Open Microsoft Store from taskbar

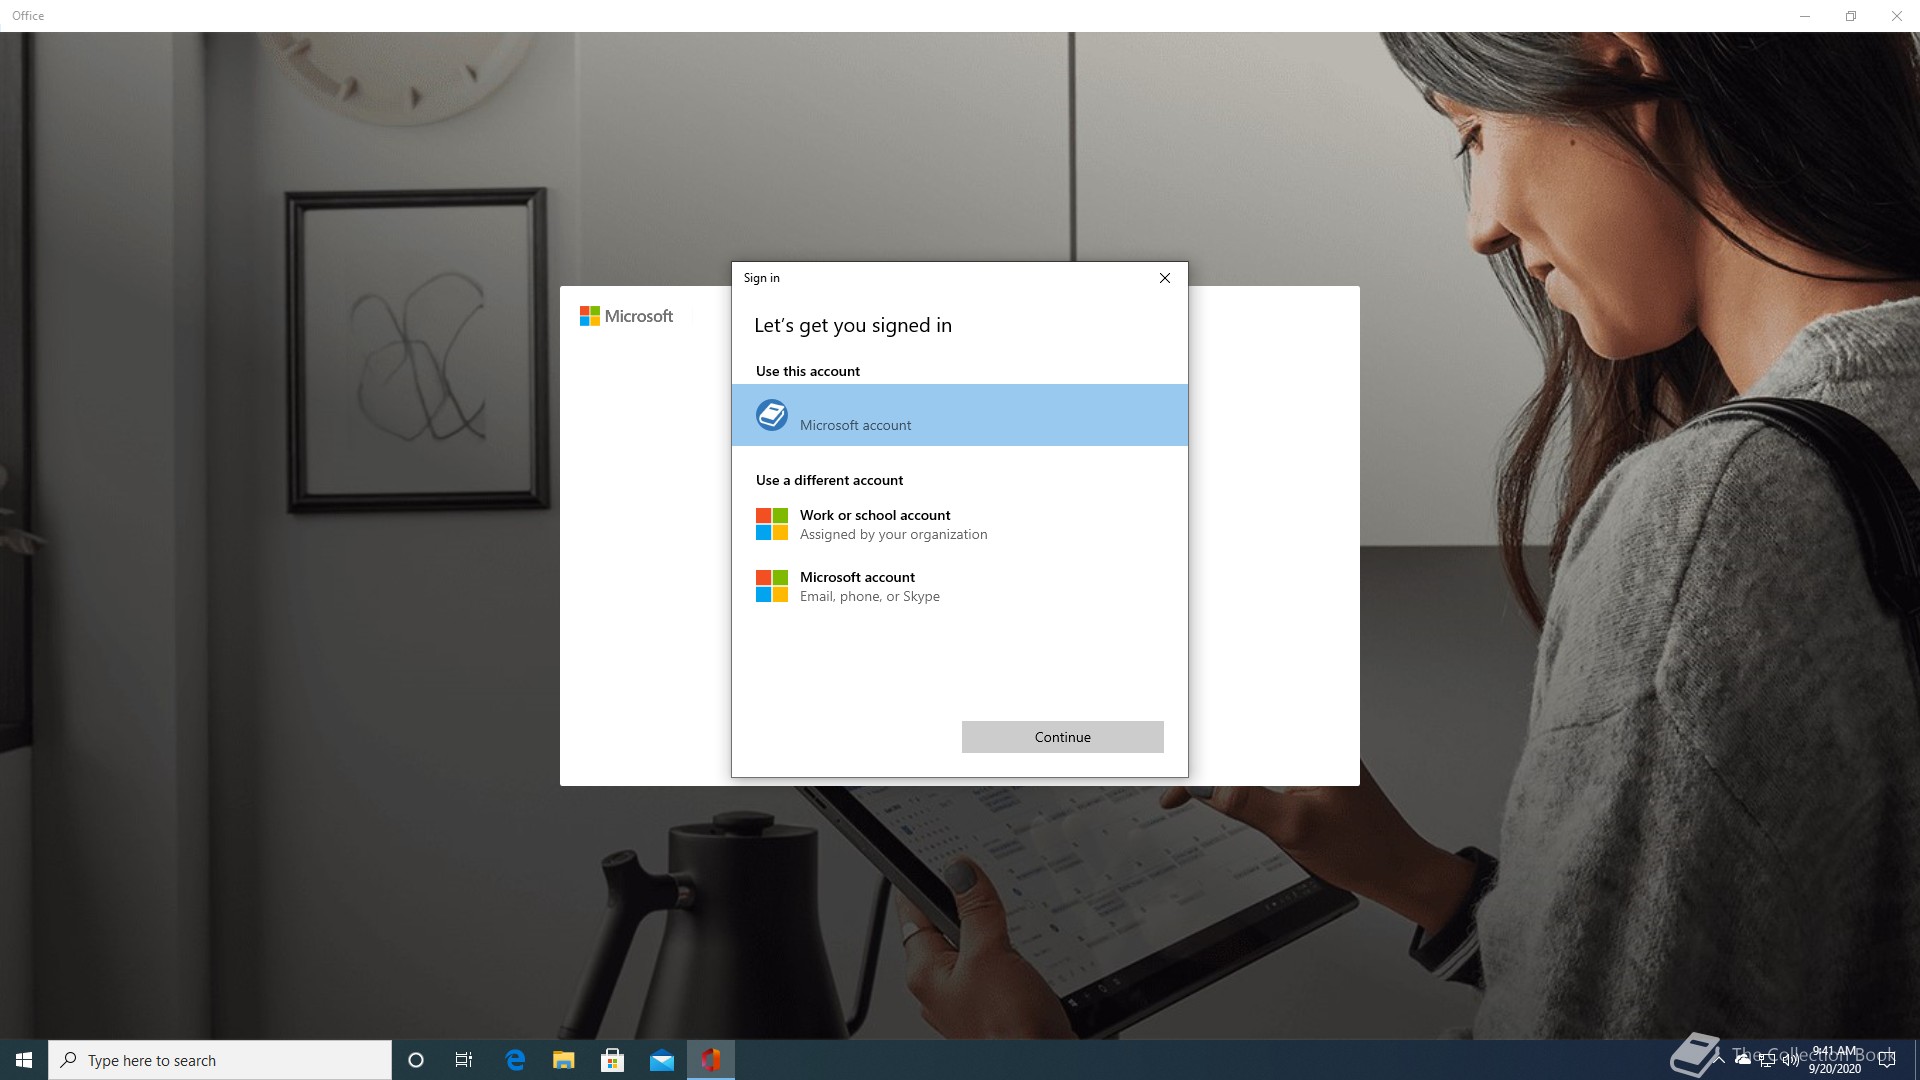pos(612,1060)
